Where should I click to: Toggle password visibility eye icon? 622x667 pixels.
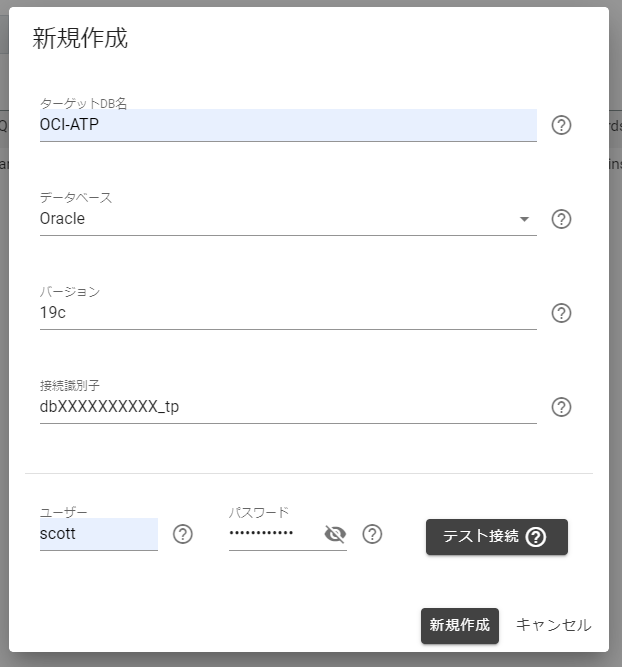[335, 534]
